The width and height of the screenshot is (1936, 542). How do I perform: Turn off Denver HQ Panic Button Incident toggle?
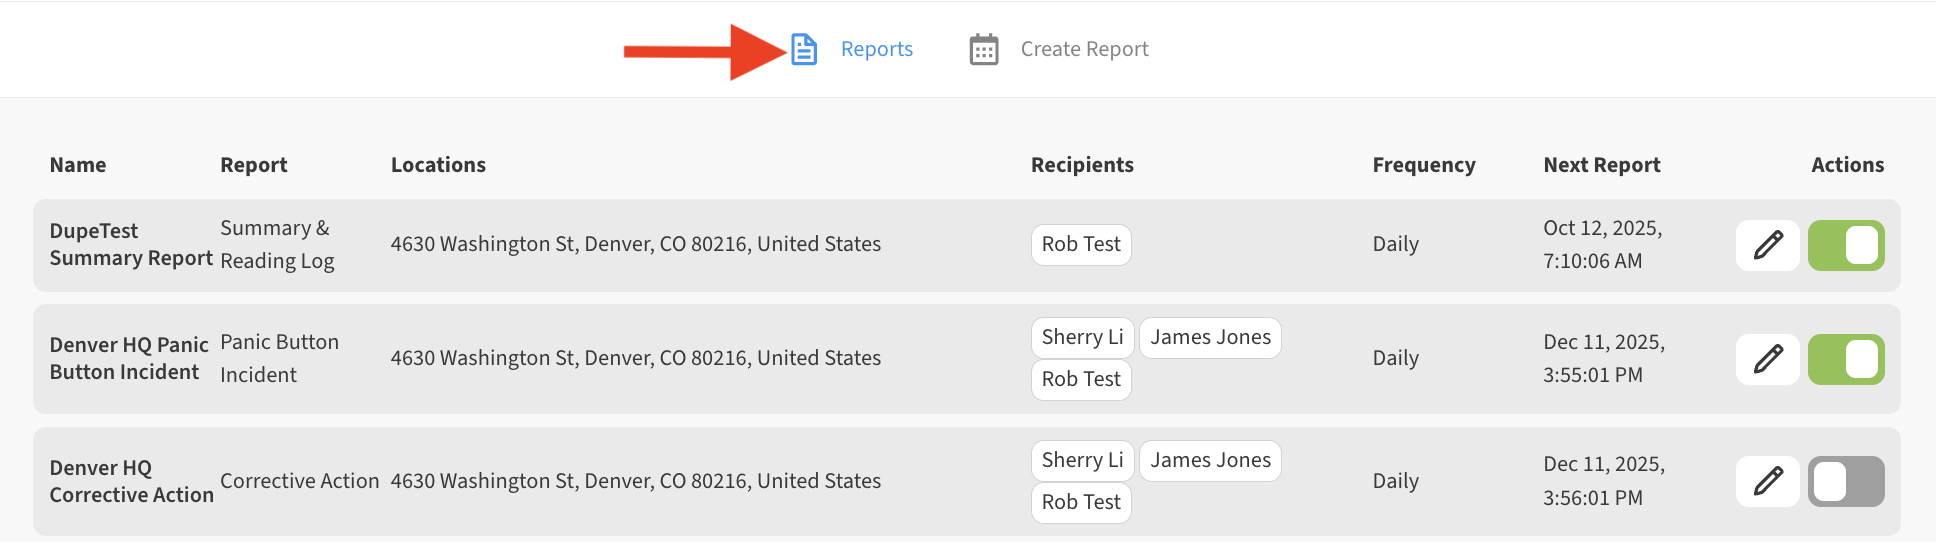point(1845,359)
